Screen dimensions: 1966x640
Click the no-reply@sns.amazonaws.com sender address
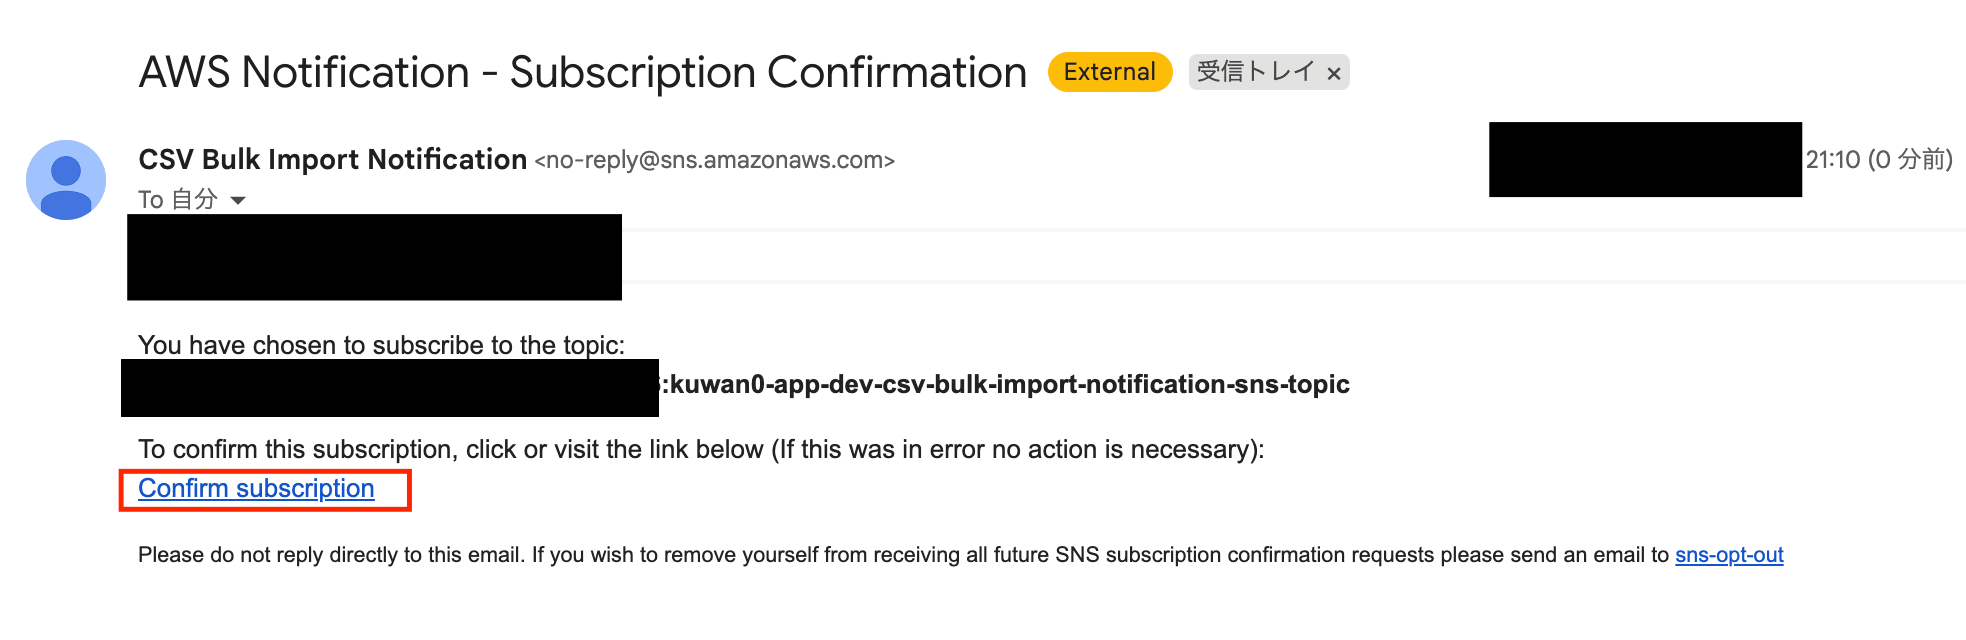click(714, 160)
